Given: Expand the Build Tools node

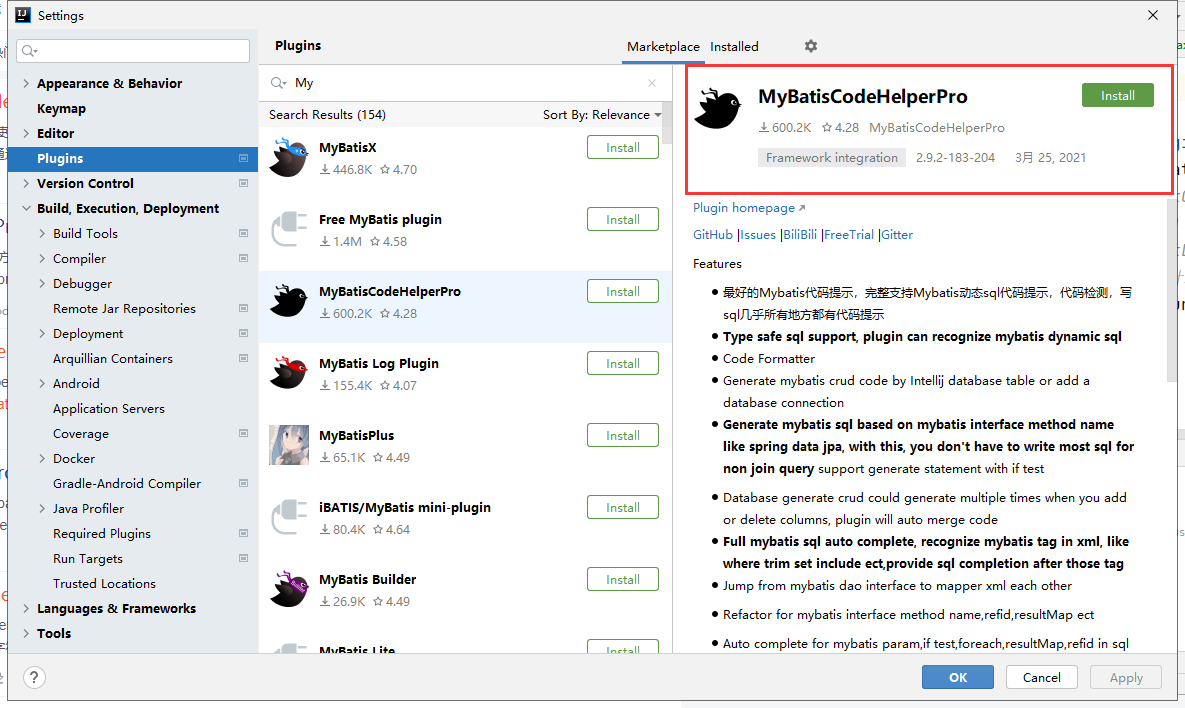Looking at the screenshot, I should point(42,233).
